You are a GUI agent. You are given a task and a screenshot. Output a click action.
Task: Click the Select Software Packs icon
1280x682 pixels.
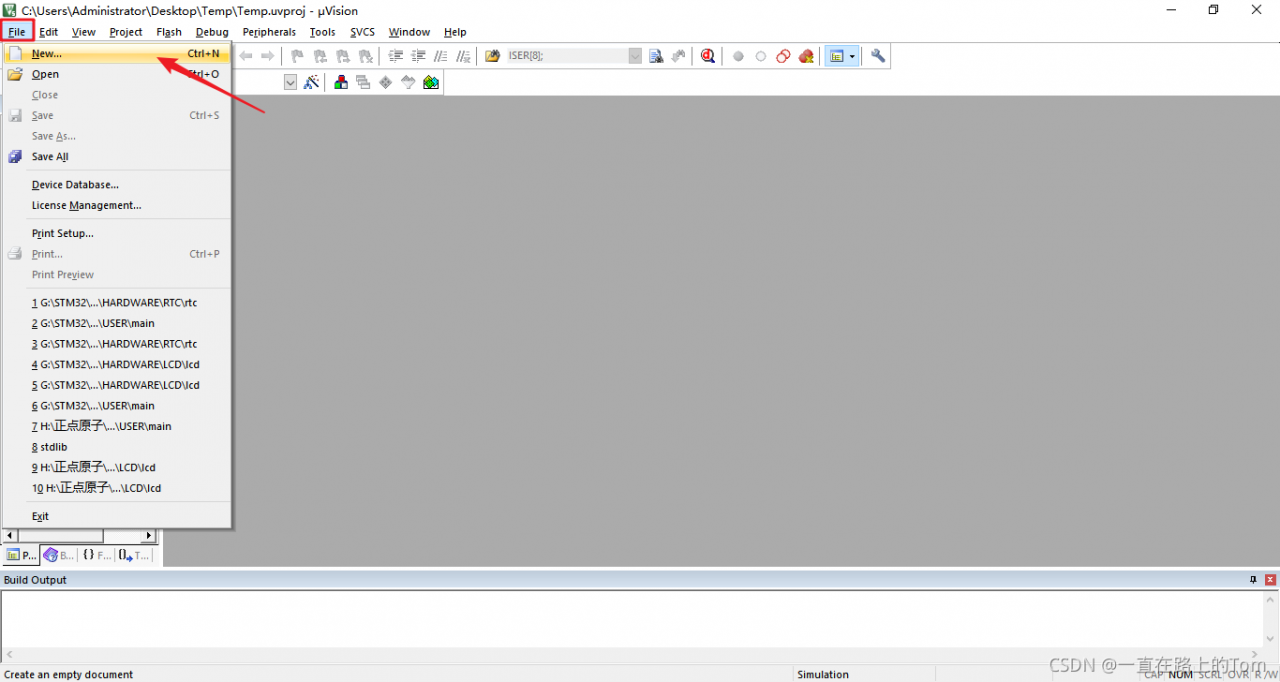click(408, 82)
